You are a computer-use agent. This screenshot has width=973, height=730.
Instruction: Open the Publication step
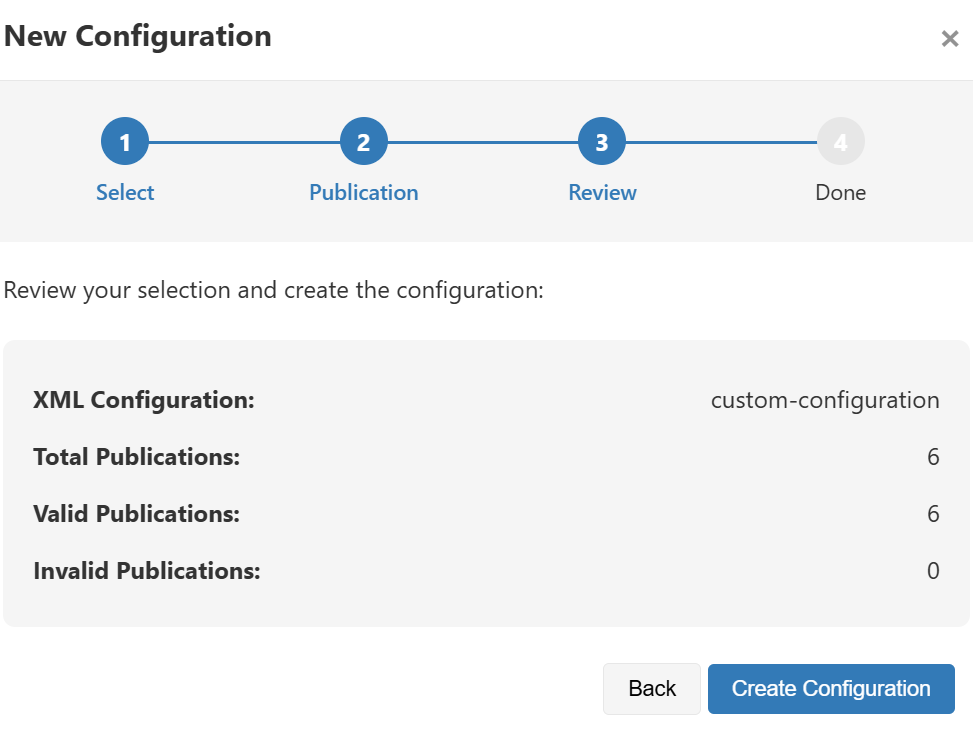[363, 192]
